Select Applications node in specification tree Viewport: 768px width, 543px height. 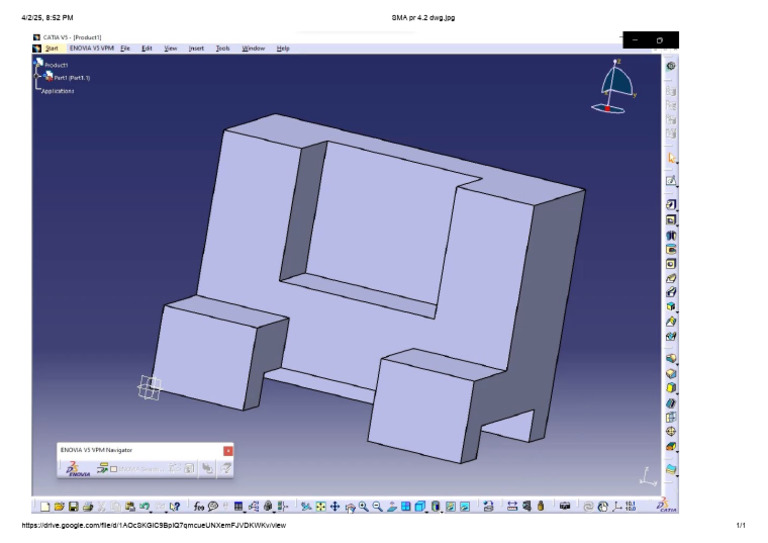click(57, 91)
